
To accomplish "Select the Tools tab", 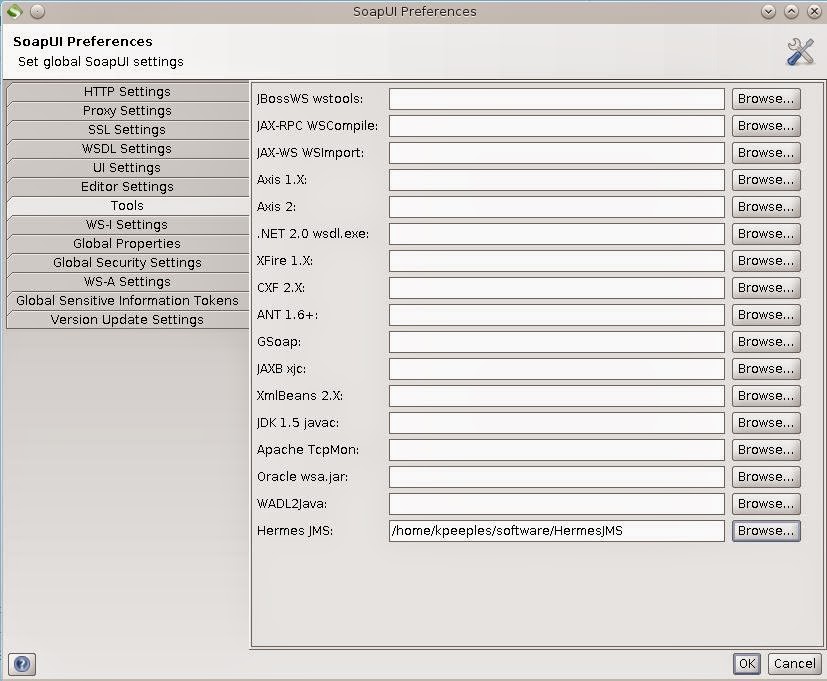I will [127, 206].
